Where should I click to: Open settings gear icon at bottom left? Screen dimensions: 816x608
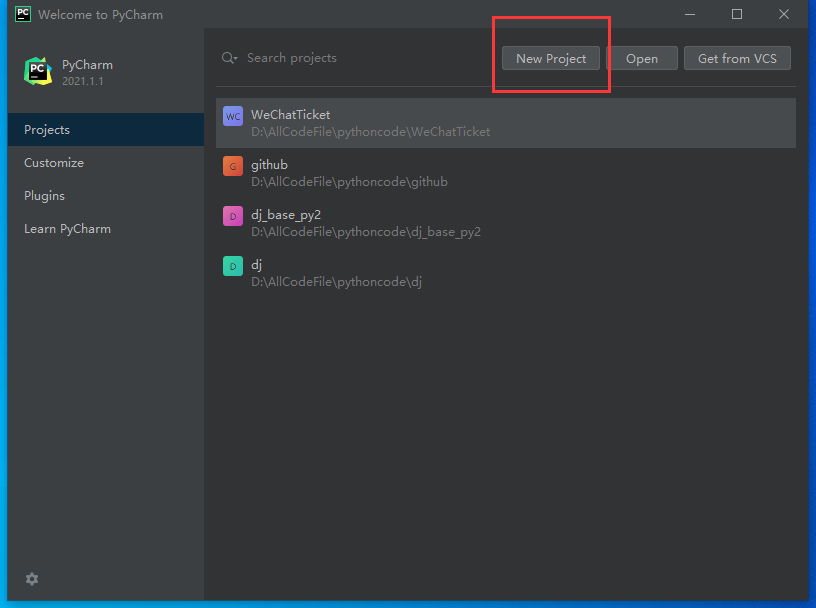32,579
